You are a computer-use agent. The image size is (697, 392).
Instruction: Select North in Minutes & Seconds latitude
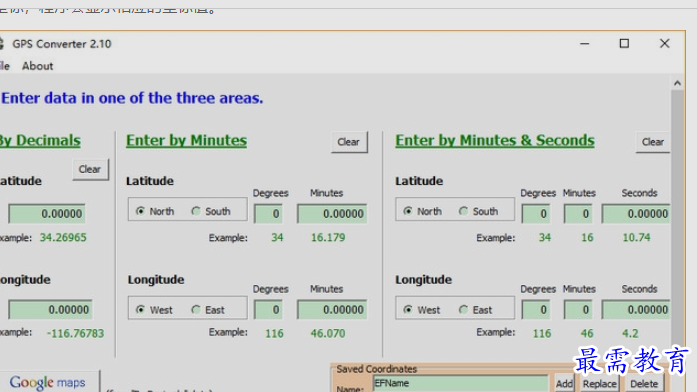423,211
